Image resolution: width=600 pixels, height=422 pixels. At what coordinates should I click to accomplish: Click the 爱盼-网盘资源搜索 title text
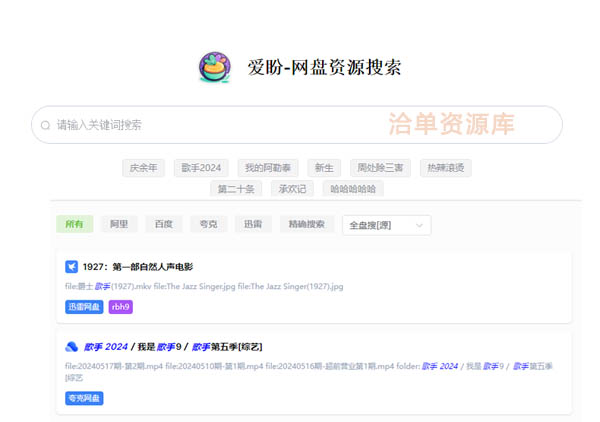point(324,67)
